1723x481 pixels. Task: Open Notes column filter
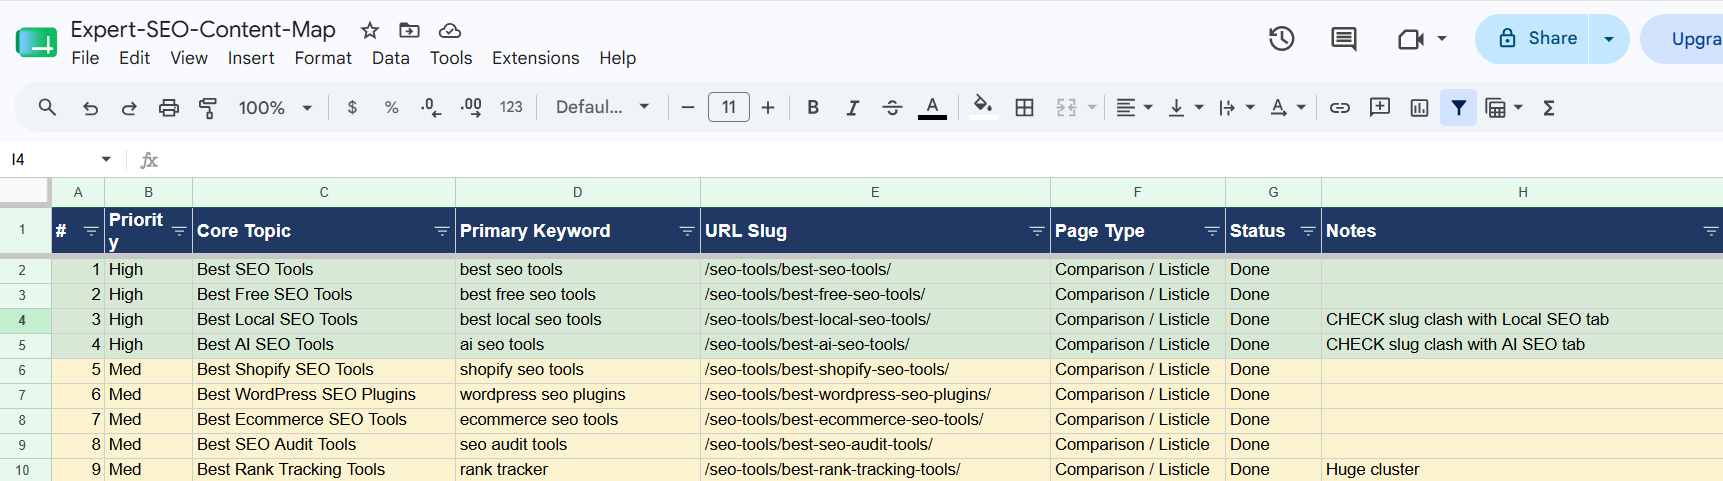point(1710,231)
